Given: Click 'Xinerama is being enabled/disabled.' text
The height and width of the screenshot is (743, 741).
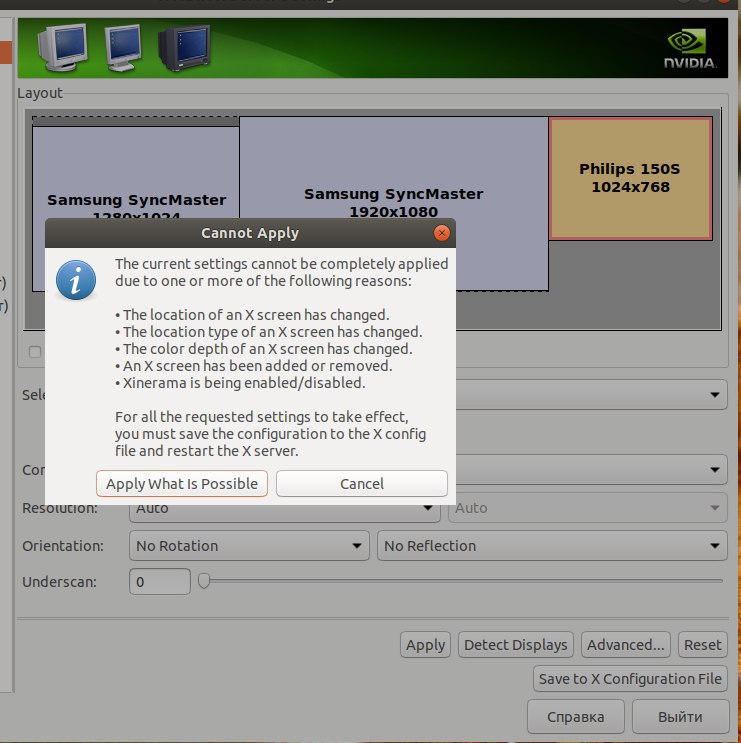Looking at the screenshot, I should pos(244,382).
